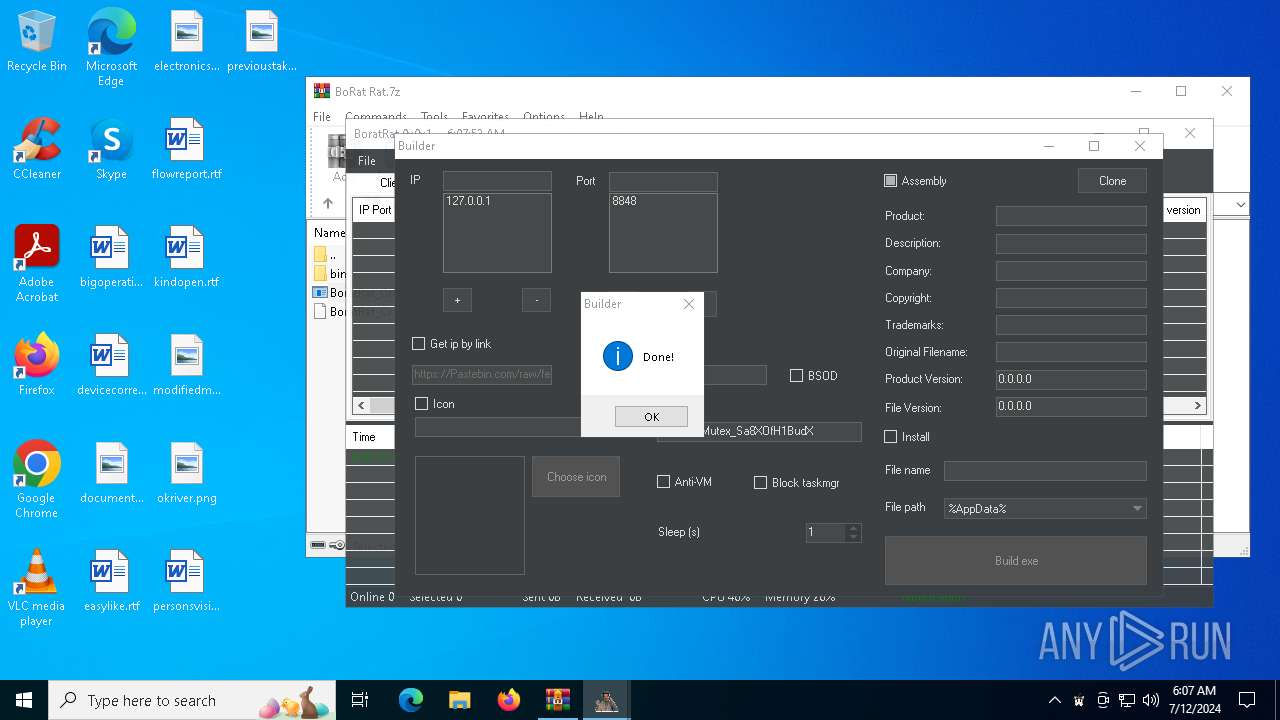Click the File Version field
Image resolution: width=1280 pixels, height=720 pixels.
(1071, 407)
